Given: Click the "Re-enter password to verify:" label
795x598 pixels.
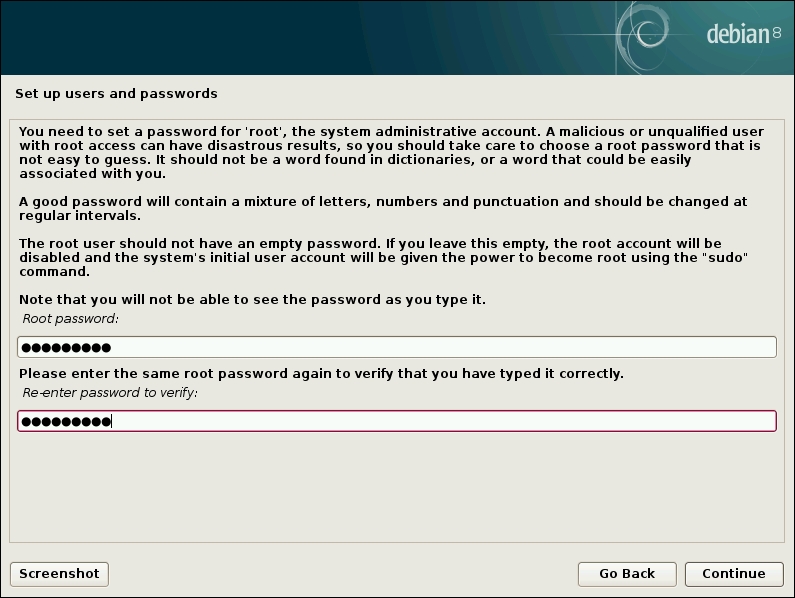Looking at the screenshot, I should click(110, 393).
